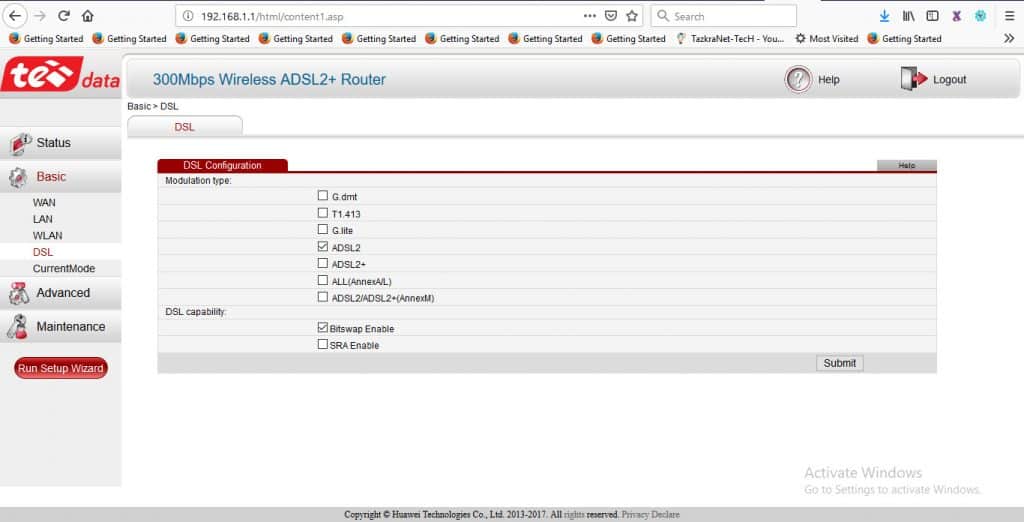Expand the Advanced menu section
The height and width of the screenshot is (522, 1024).
(x=61, y=293)
